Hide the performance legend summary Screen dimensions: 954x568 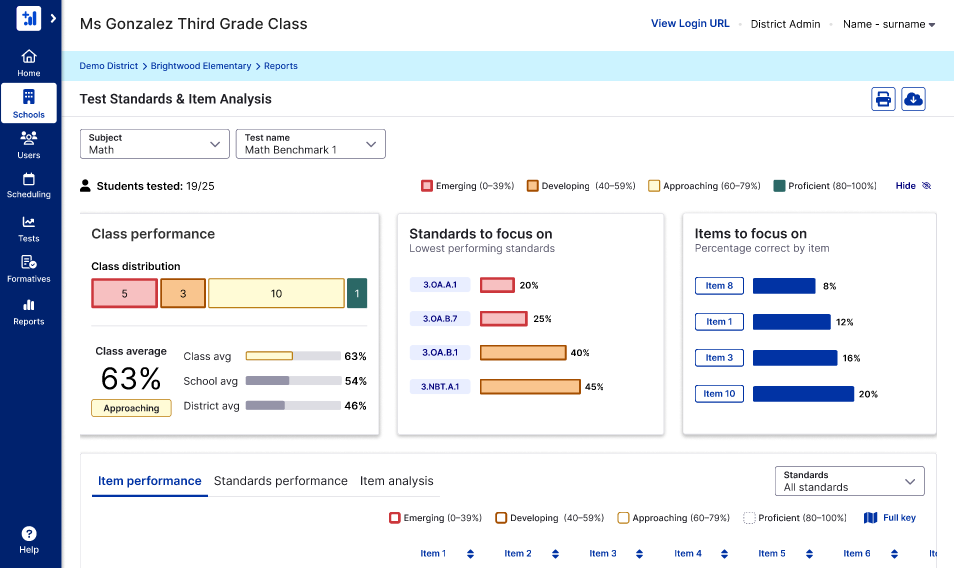[x=912, y=186]
